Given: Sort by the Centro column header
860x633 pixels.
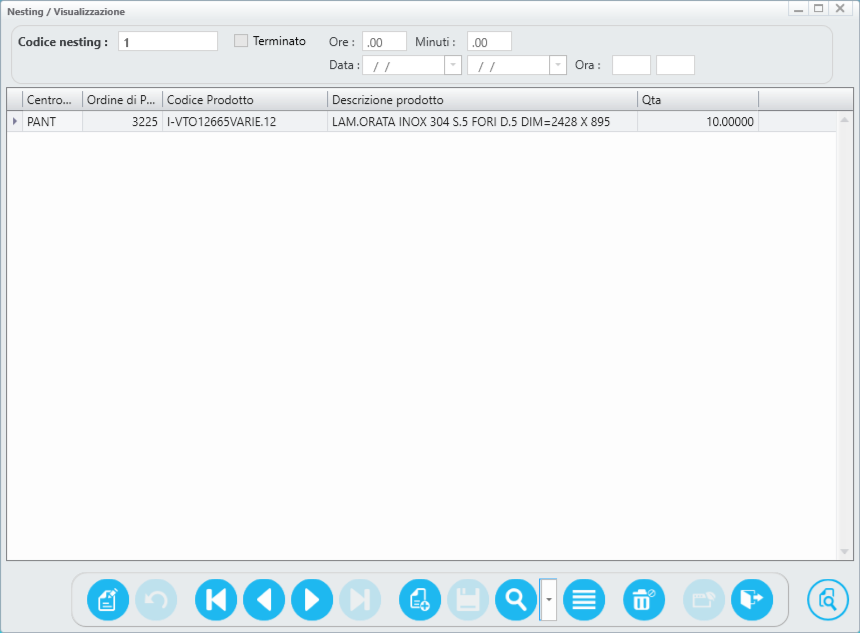Looking at the screenshot, I should pos(52,100).
